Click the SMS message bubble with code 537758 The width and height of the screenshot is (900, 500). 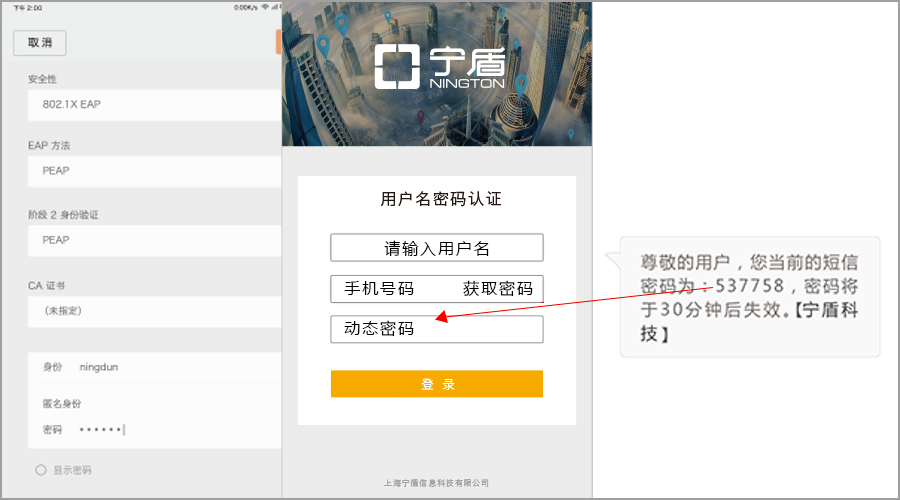pyautogui.click(x=749, y=297)
